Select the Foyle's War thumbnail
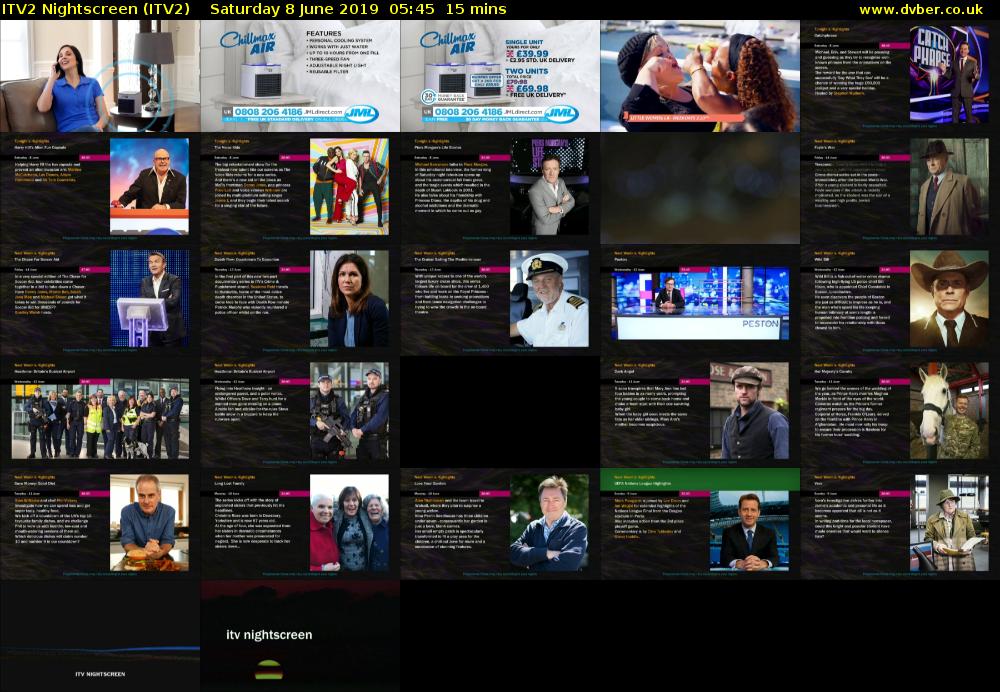This screenshot has width=1000, height=692. 900,188
